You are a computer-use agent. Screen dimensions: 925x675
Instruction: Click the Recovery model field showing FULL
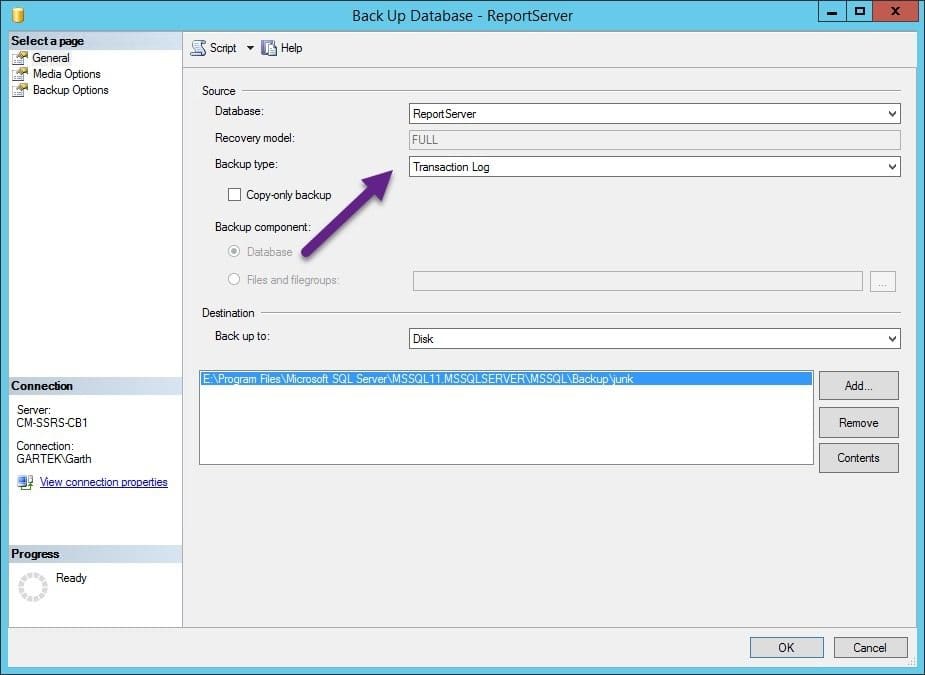(654, 140)
